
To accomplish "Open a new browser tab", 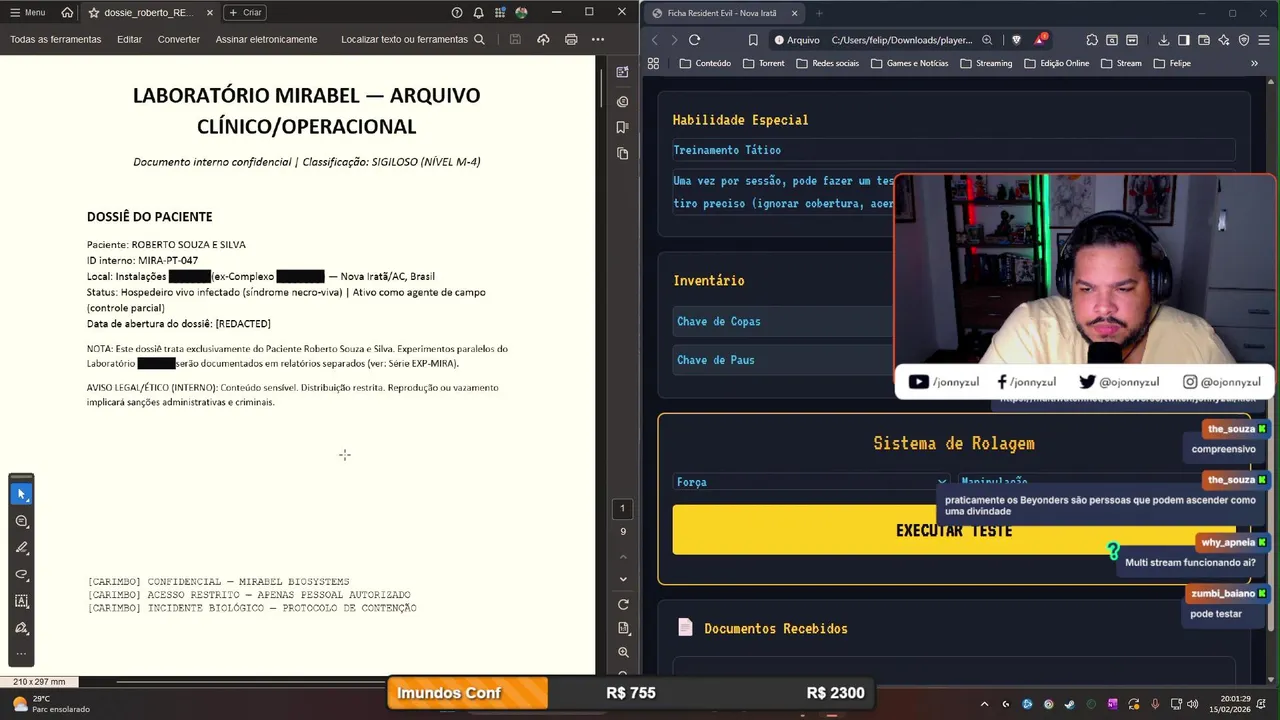I will 819,13.
